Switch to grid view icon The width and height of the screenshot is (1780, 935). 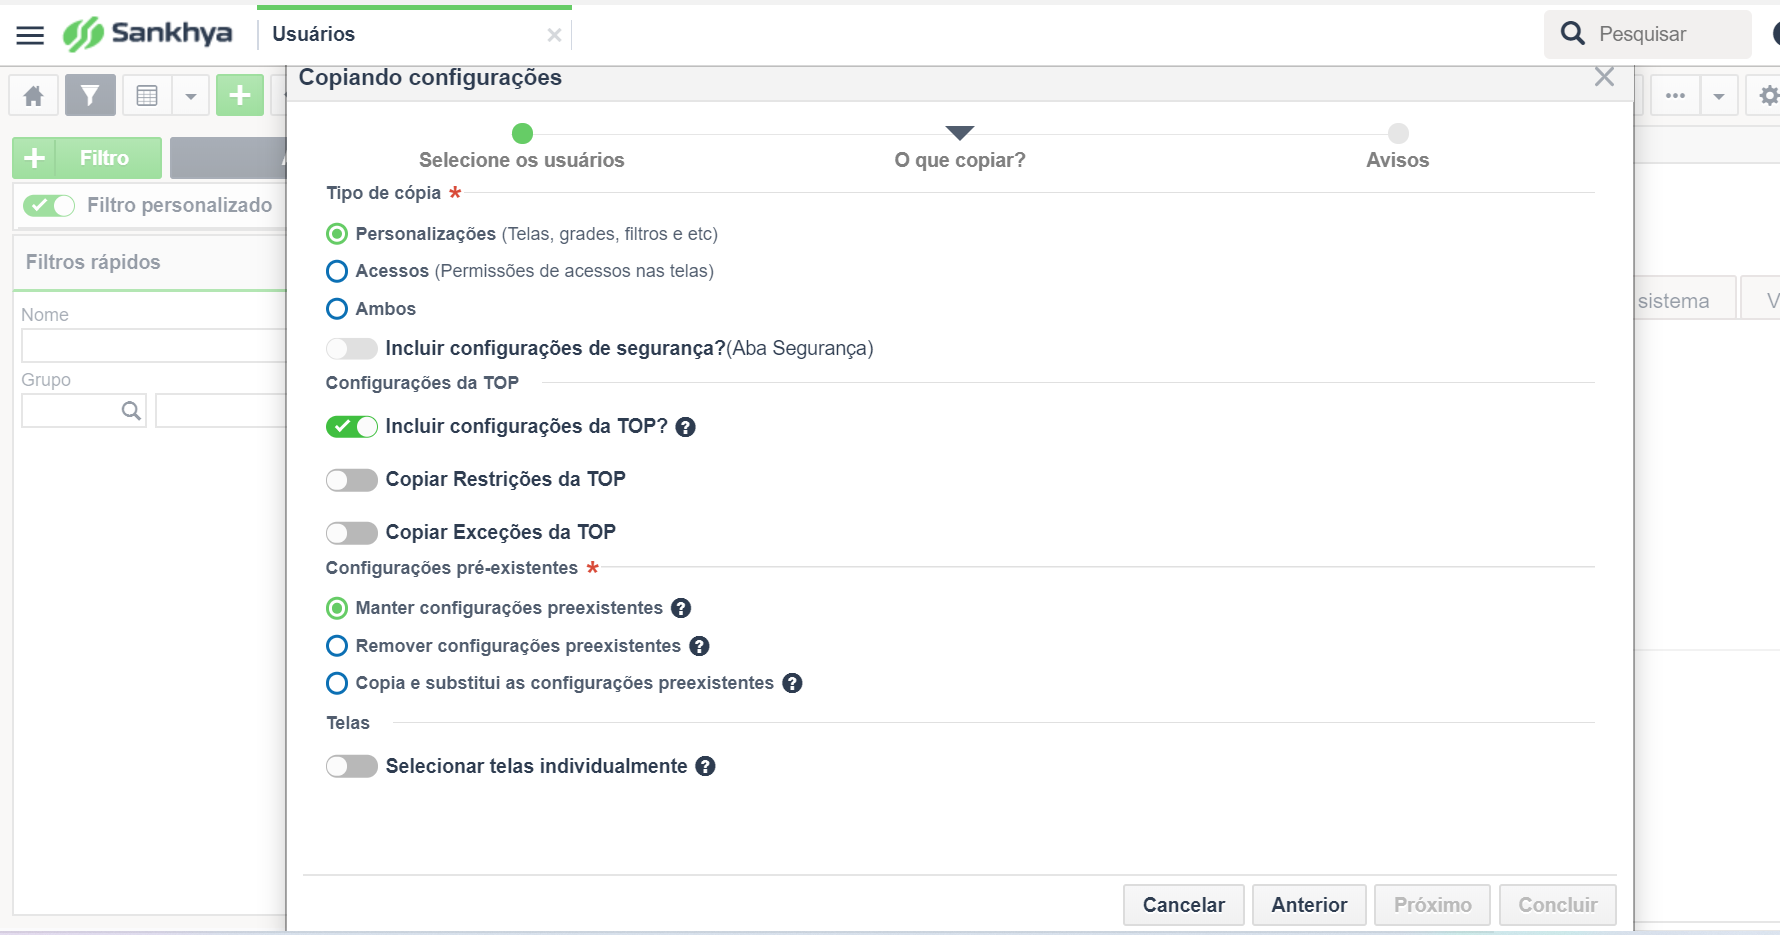pyautogui.click(x=147, y=96)
